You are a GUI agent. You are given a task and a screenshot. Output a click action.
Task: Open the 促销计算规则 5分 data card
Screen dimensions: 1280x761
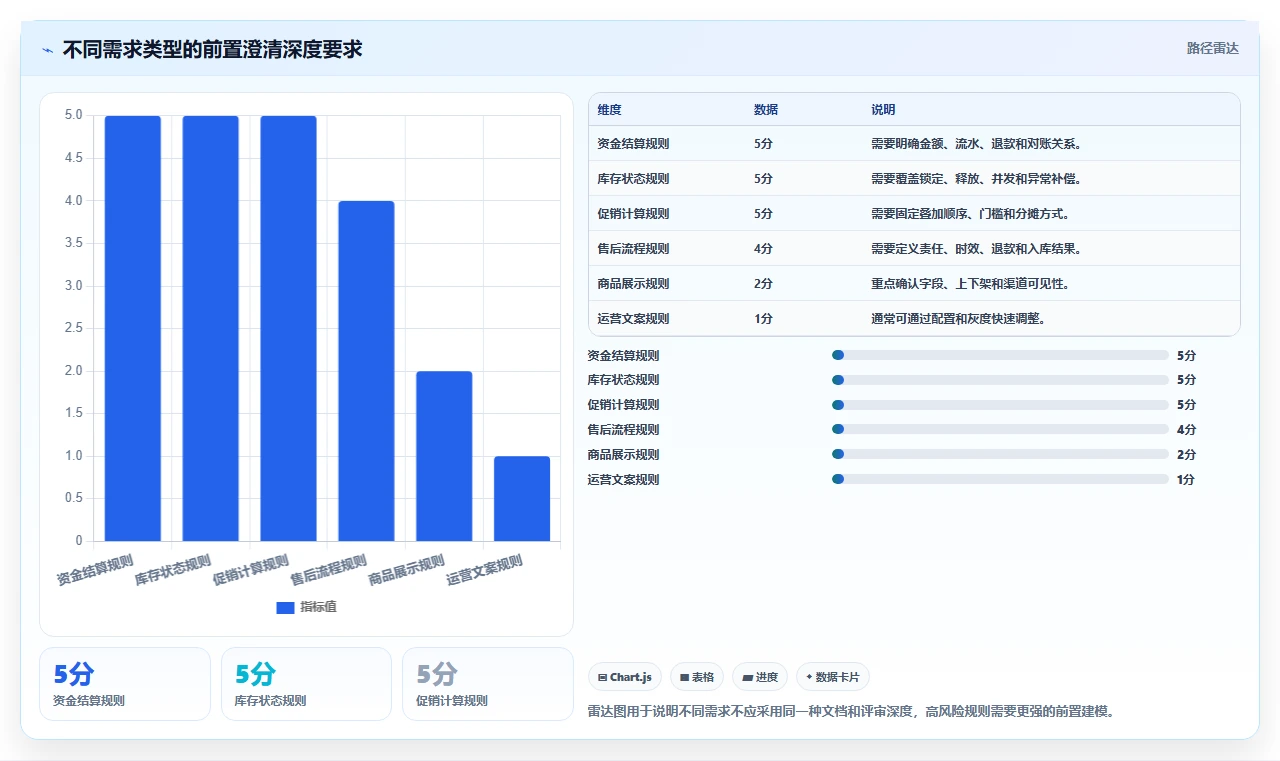point(488,684)
